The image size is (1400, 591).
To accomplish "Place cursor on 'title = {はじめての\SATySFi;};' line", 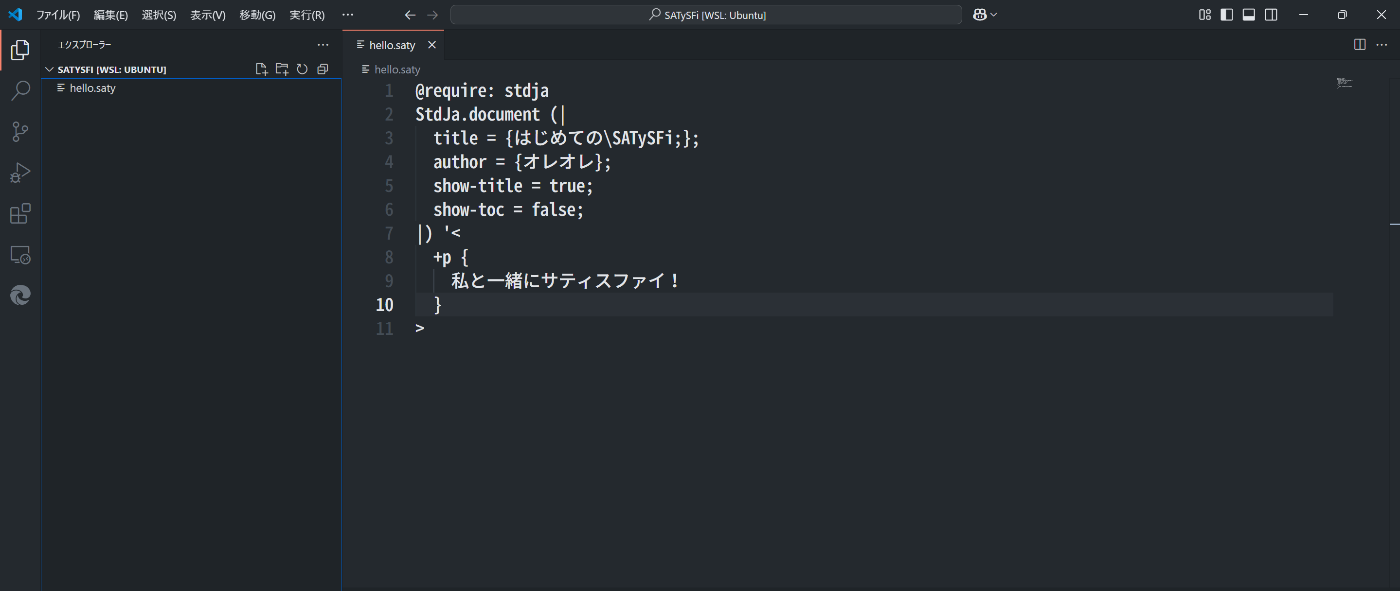I will pyautogui.click(x=566, y=138).
